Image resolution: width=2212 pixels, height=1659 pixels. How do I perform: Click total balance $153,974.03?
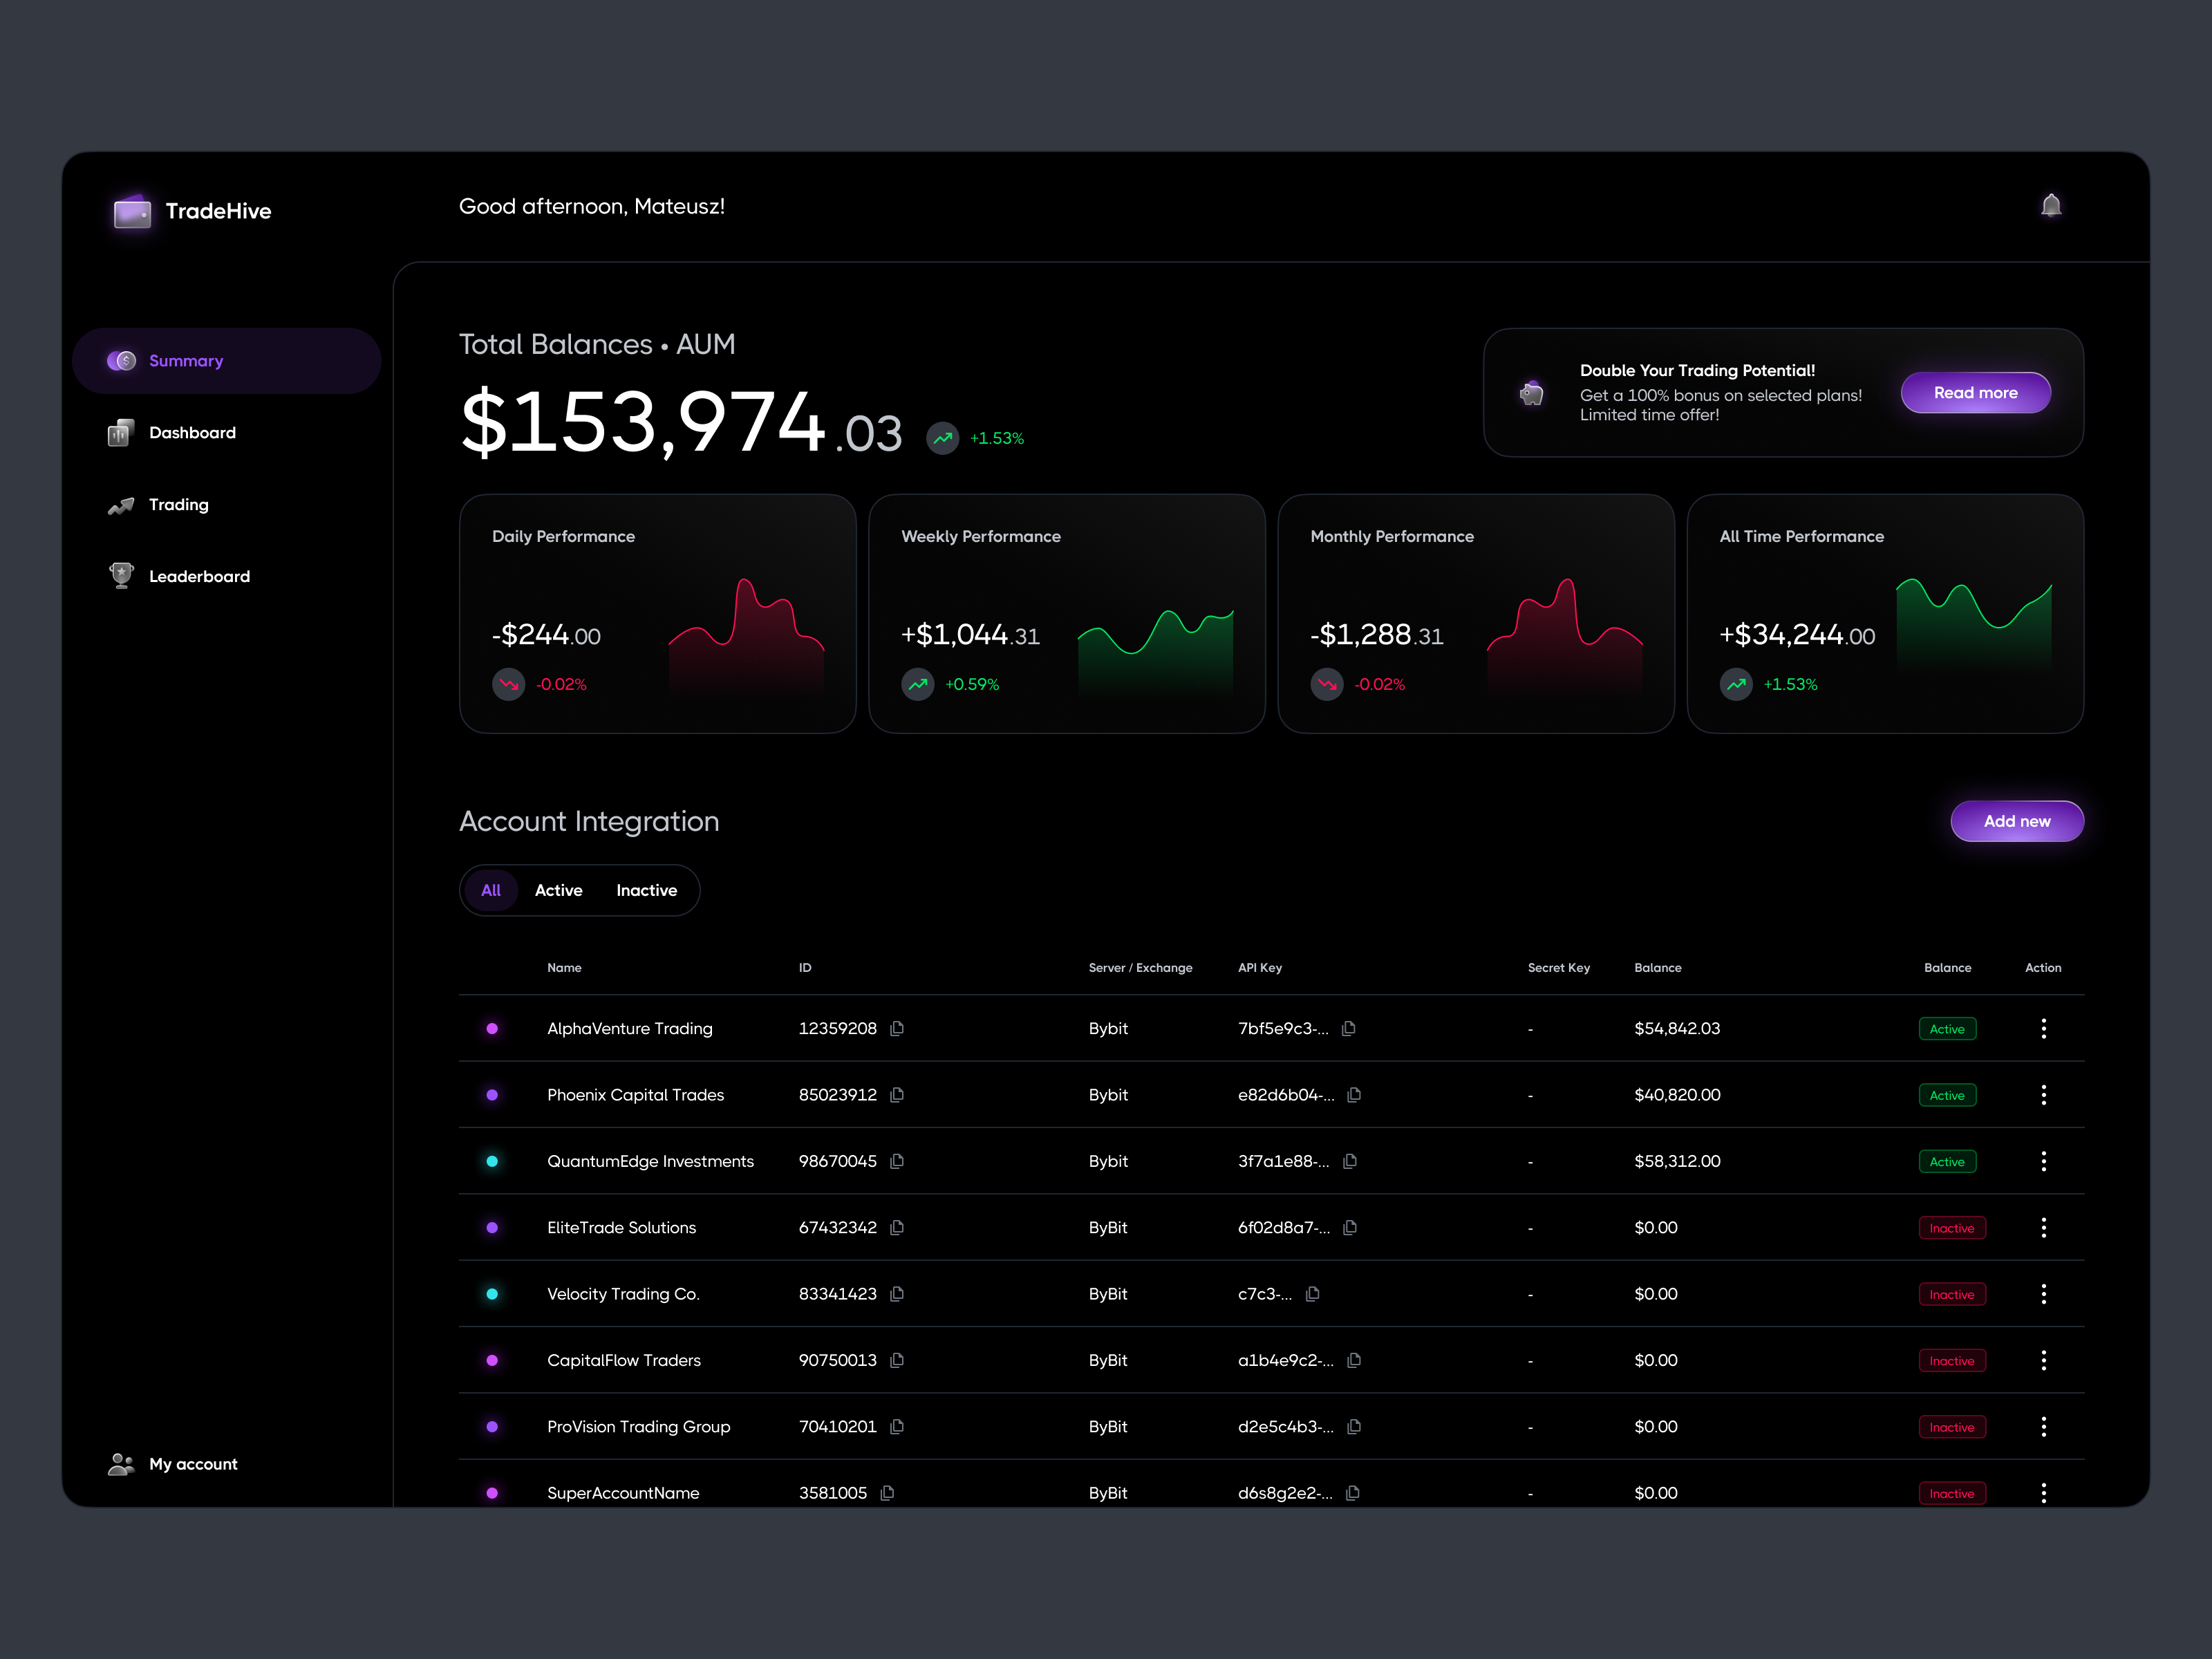pyautogui.click(x=681, y=422)
